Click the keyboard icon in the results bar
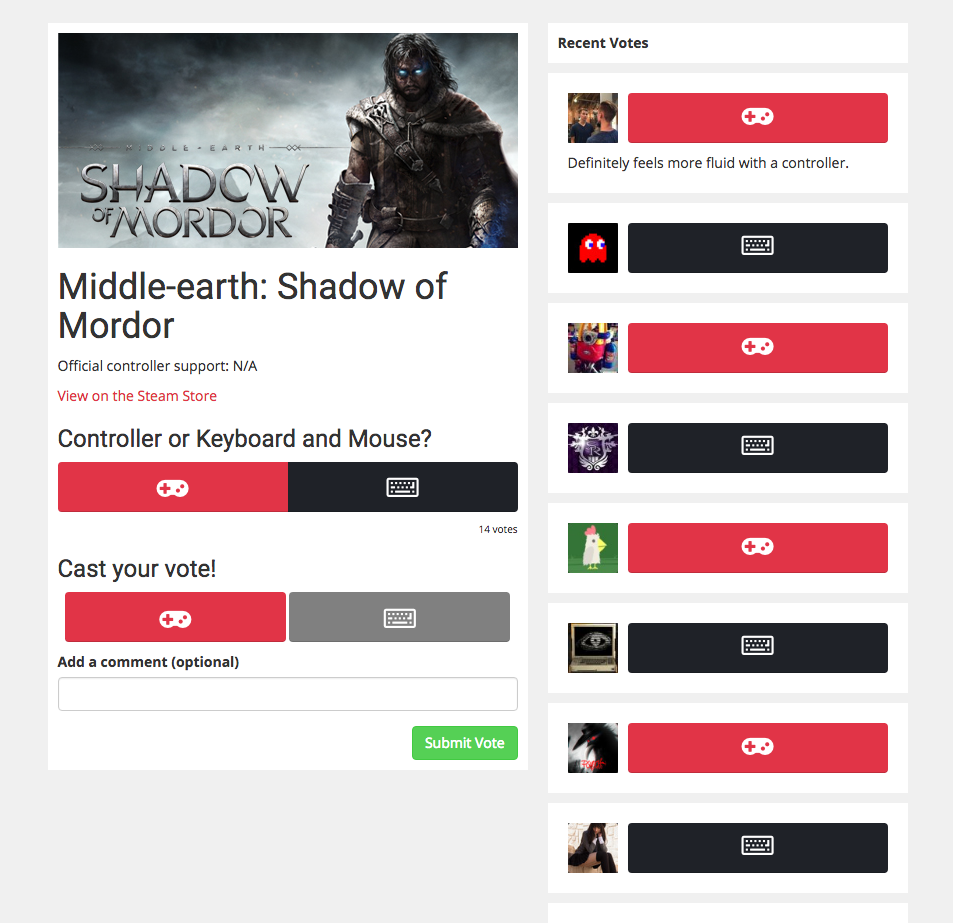This screenshot has width=953, height=923. pos(403,487)
